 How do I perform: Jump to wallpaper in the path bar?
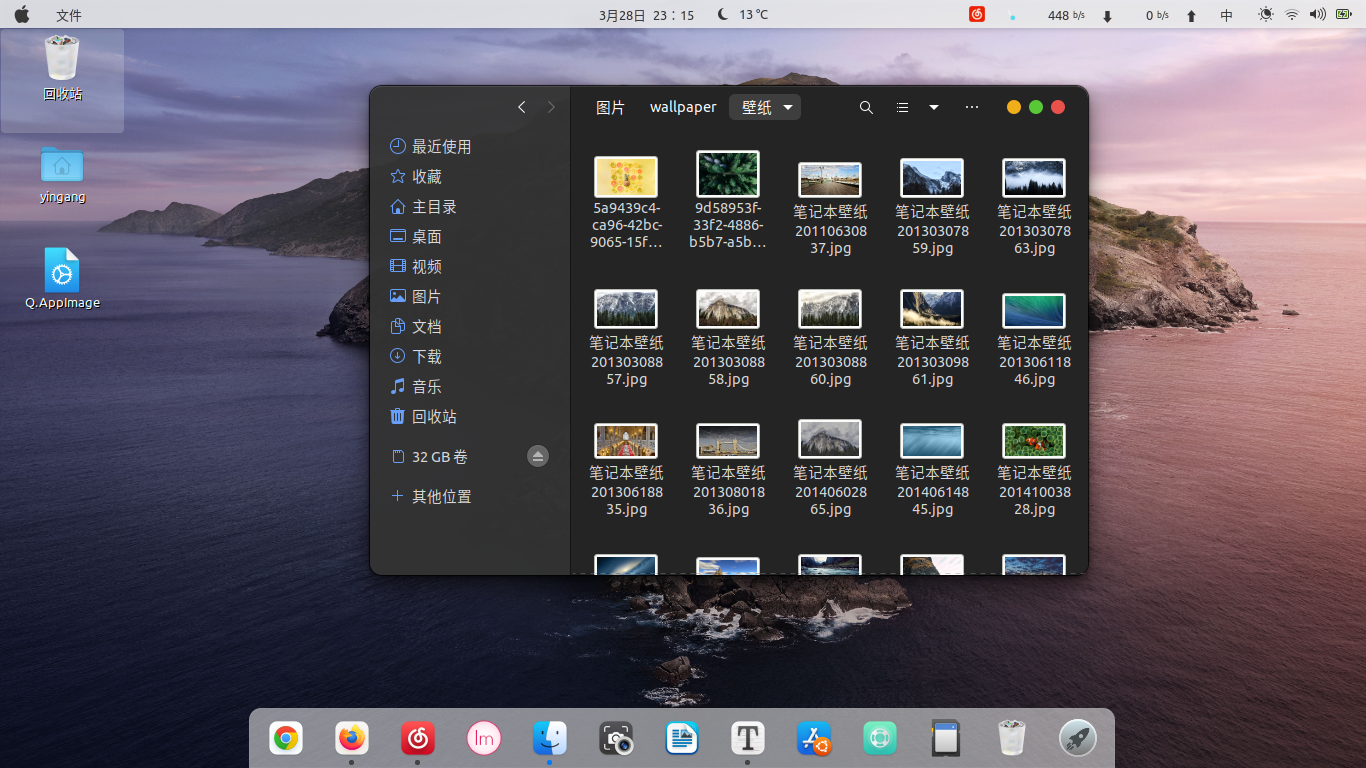point(683,107)
